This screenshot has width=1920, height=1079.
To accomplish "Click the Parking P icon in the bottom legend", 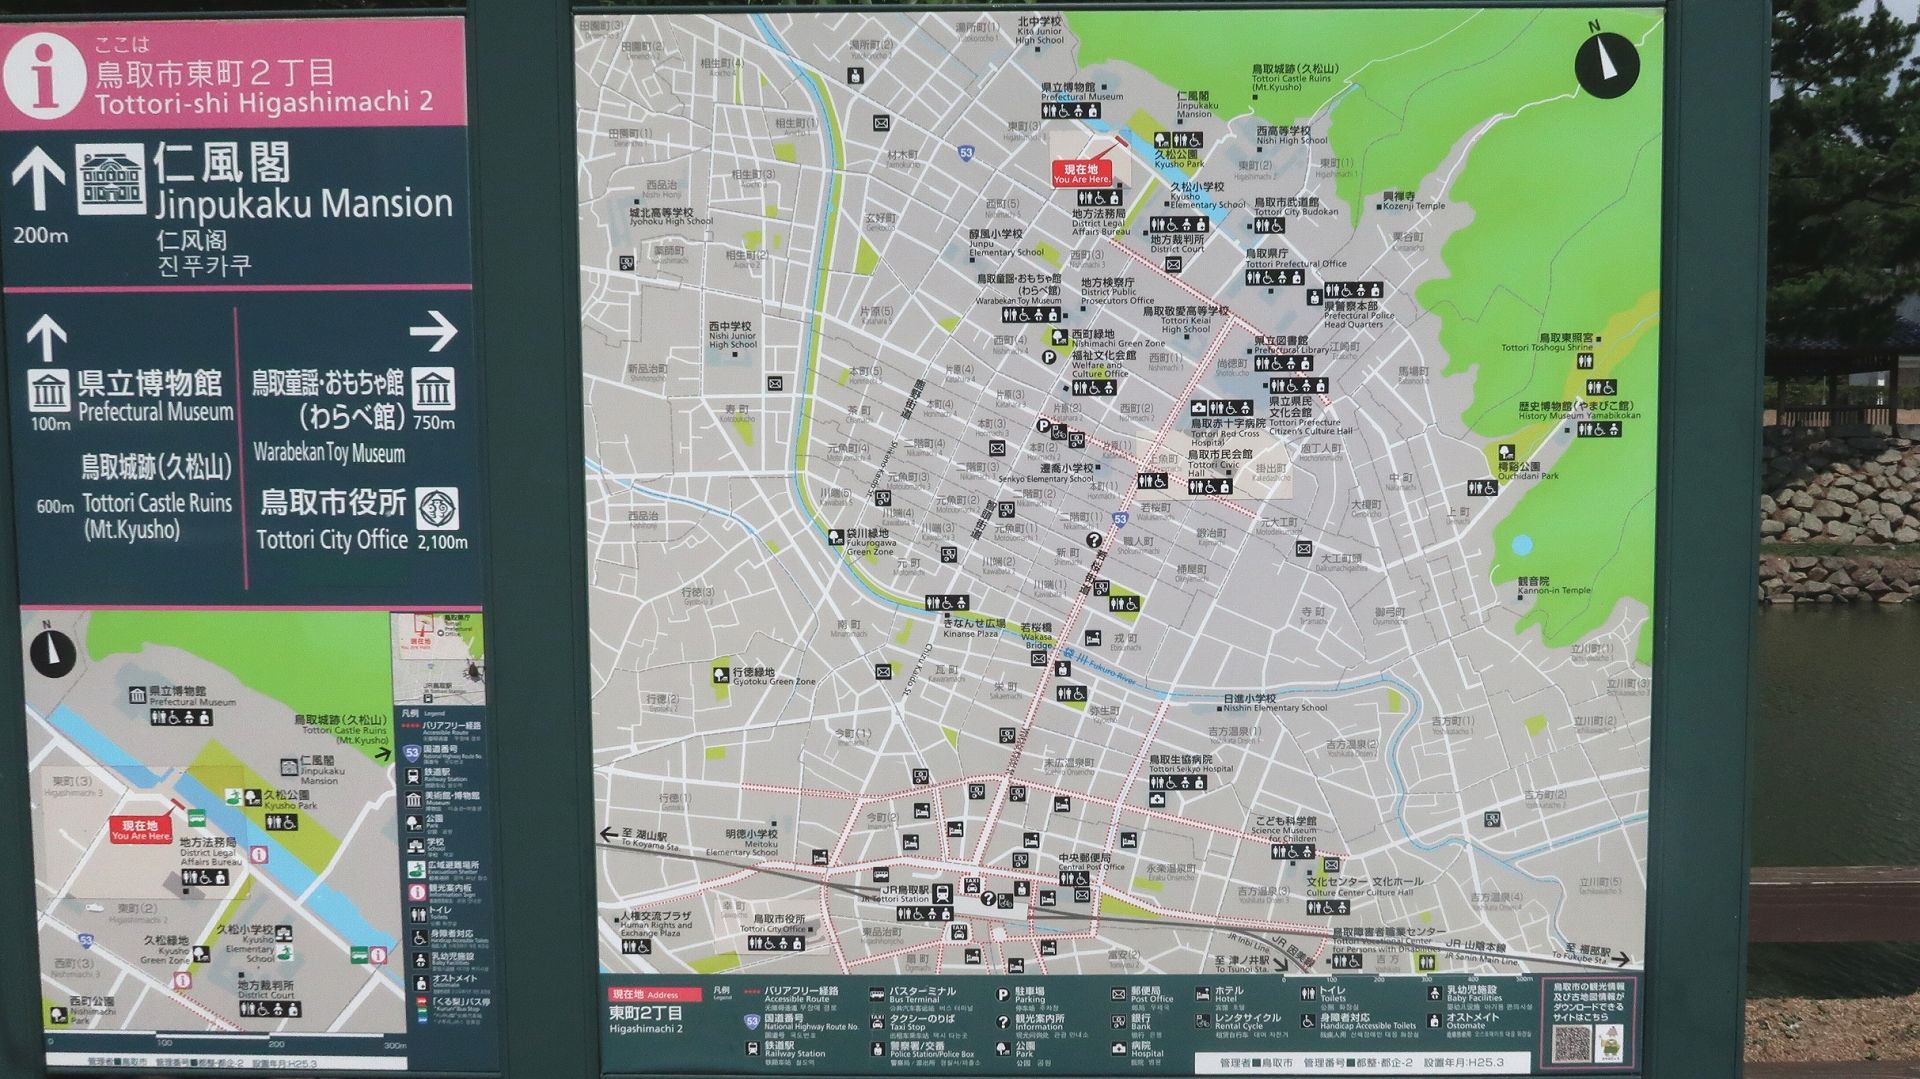I will 1002,994.
